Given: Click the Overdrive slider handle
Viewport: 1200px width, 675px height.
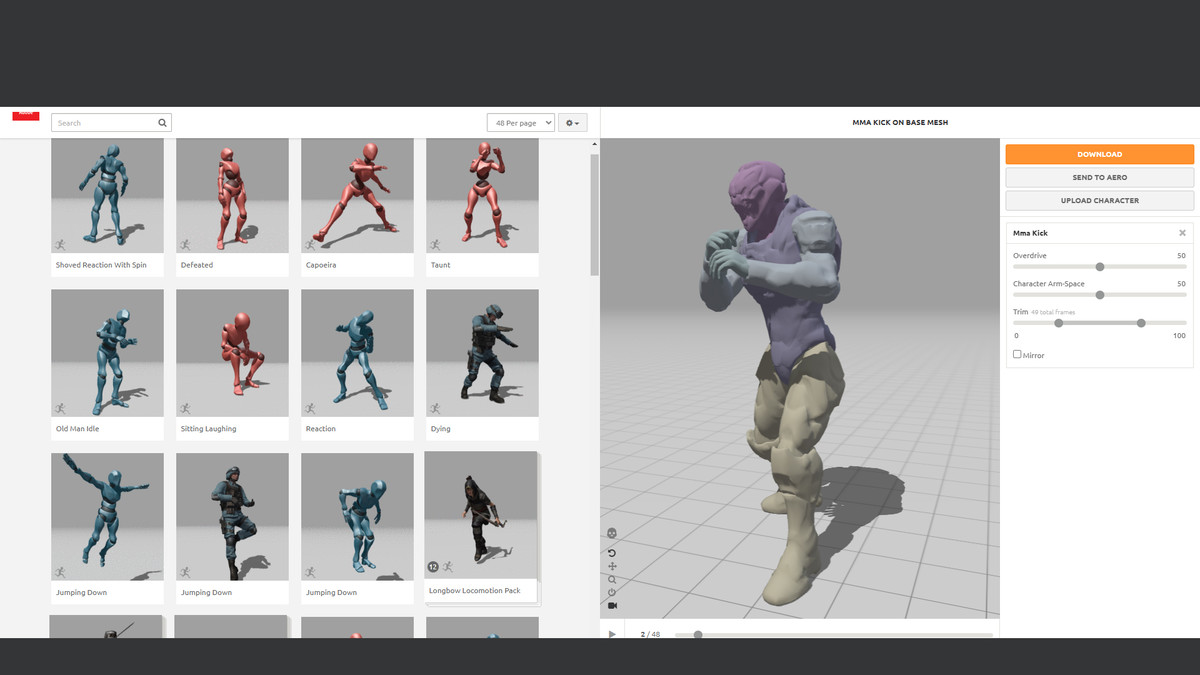Looking at the screenshot, I should tap(1100, 267).
